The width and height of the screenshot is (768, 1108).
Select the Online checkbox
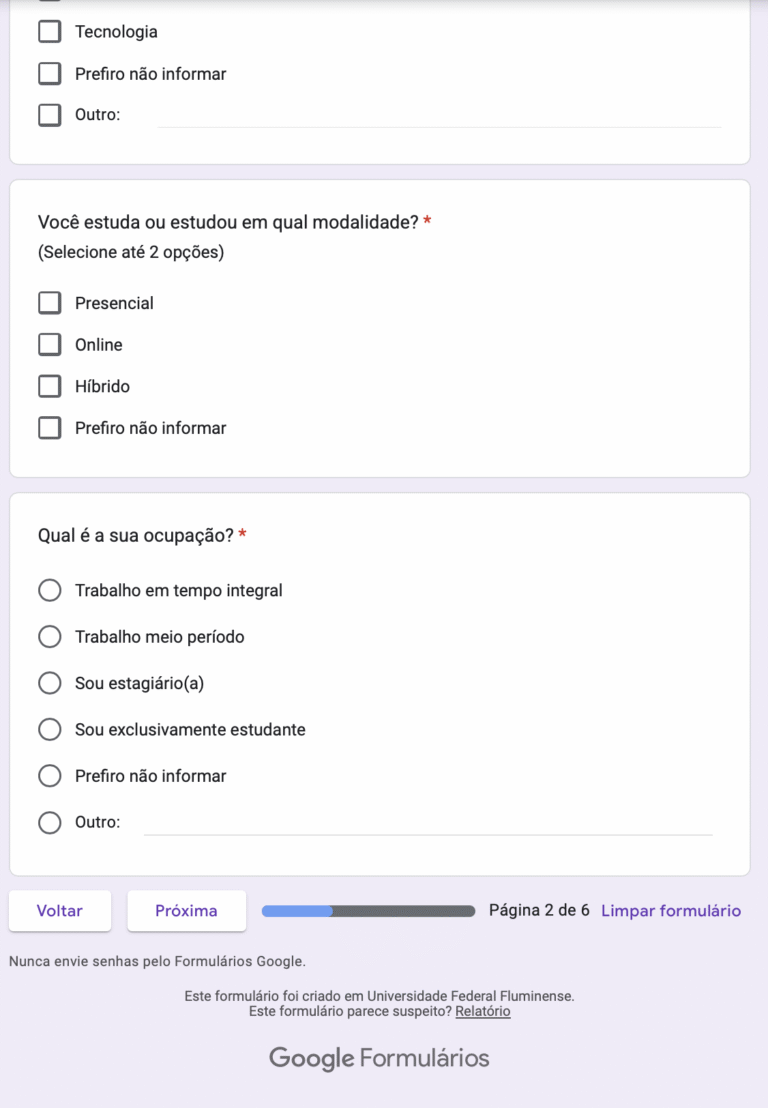point(50,345)
